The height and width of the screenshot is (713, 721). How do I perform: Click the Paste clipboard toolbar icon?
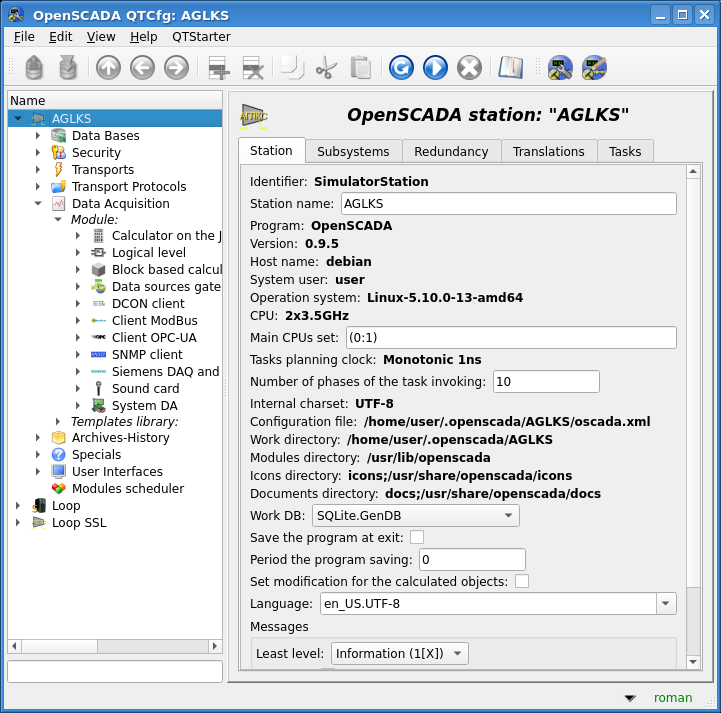pyautogui.click(x=360, y=68)
